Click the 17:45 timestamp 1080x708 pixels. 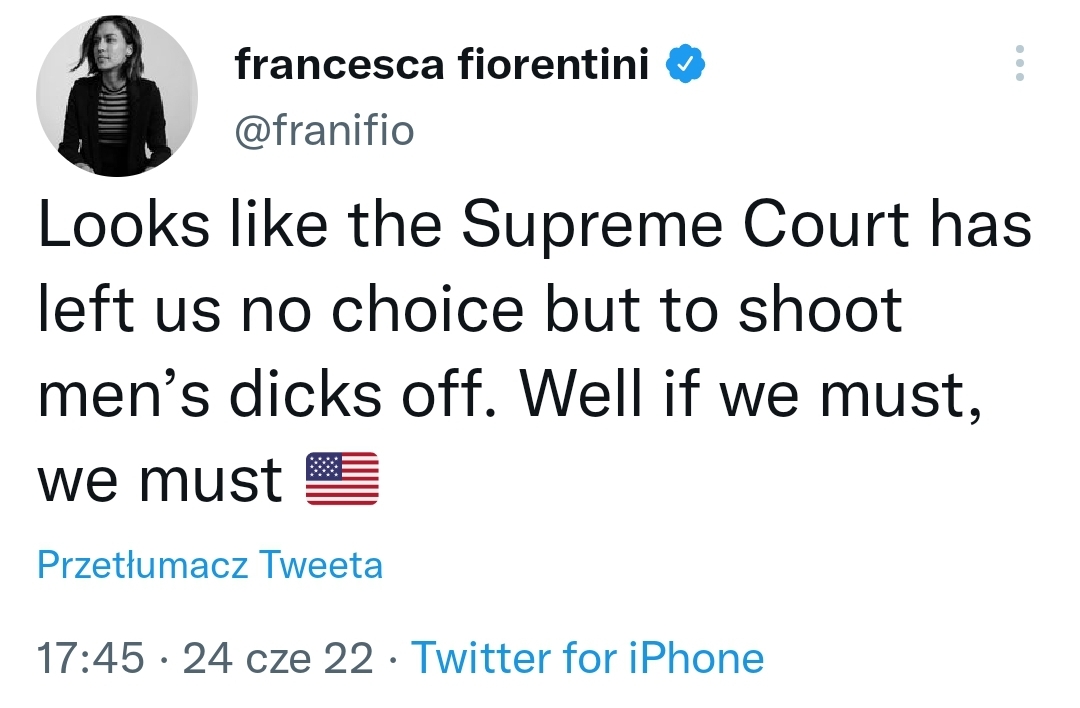point(91,658)
